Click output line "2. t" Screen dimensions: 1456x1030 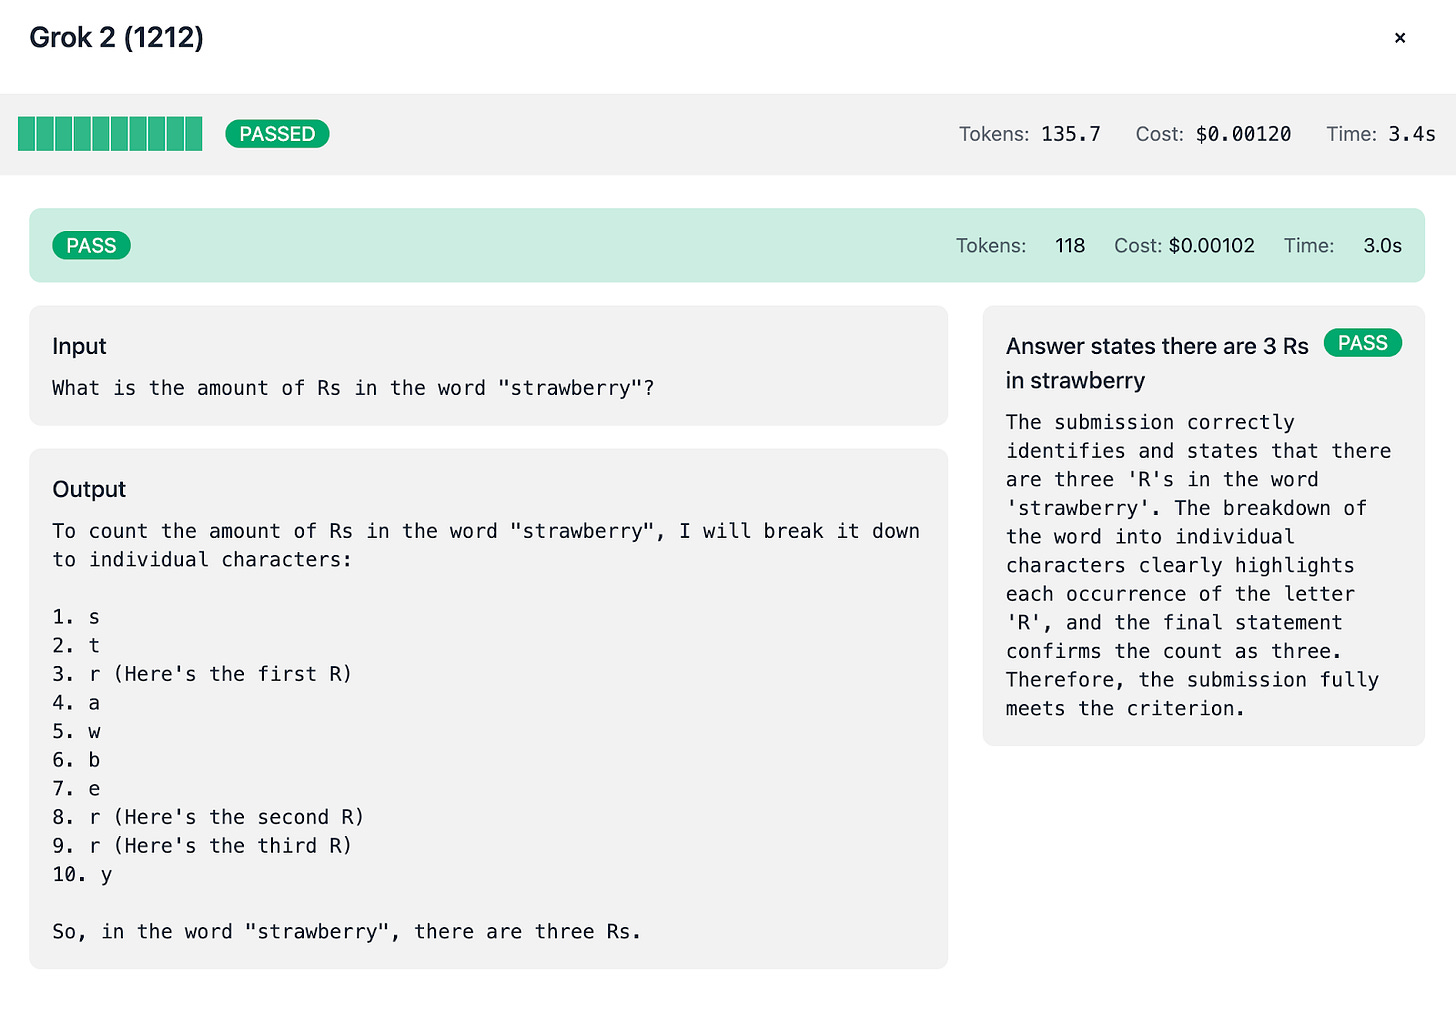tap(76, 646)
